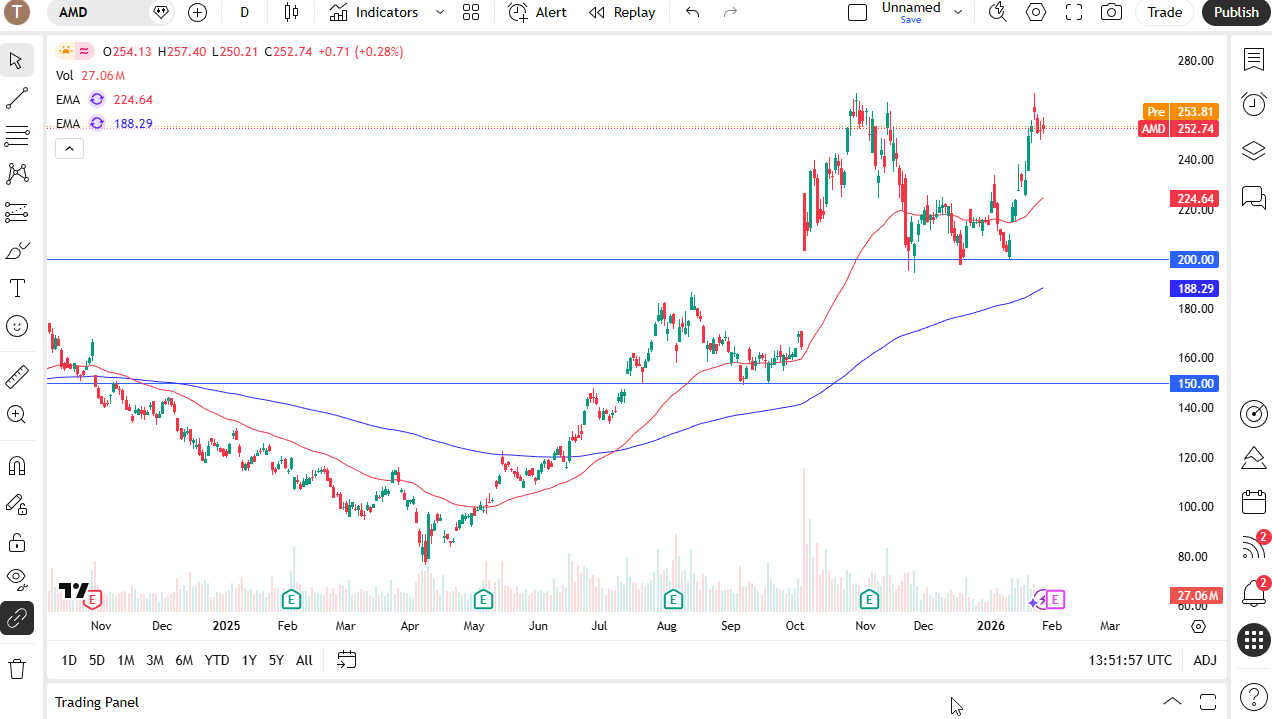Screen dimensions: 1272x719
Task: Open the Indicators dialog
Action: 374,12
